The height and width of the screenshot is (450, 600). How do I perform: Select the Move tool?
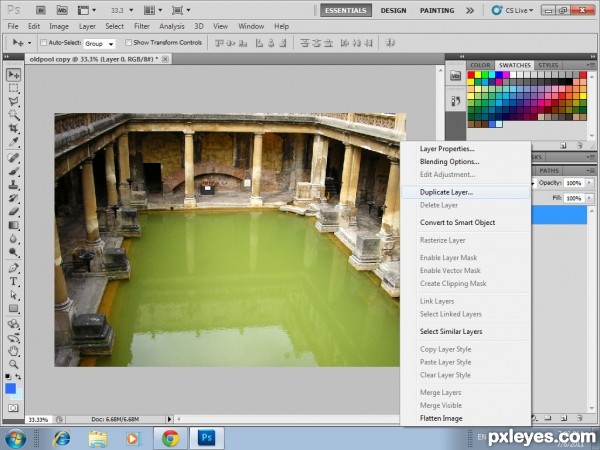[x=13, y=75]
